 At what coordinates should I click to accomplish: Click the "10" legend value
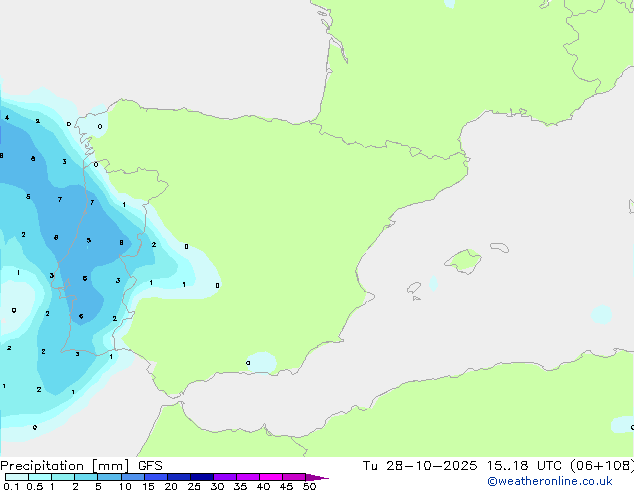click(x=125, y=486)
